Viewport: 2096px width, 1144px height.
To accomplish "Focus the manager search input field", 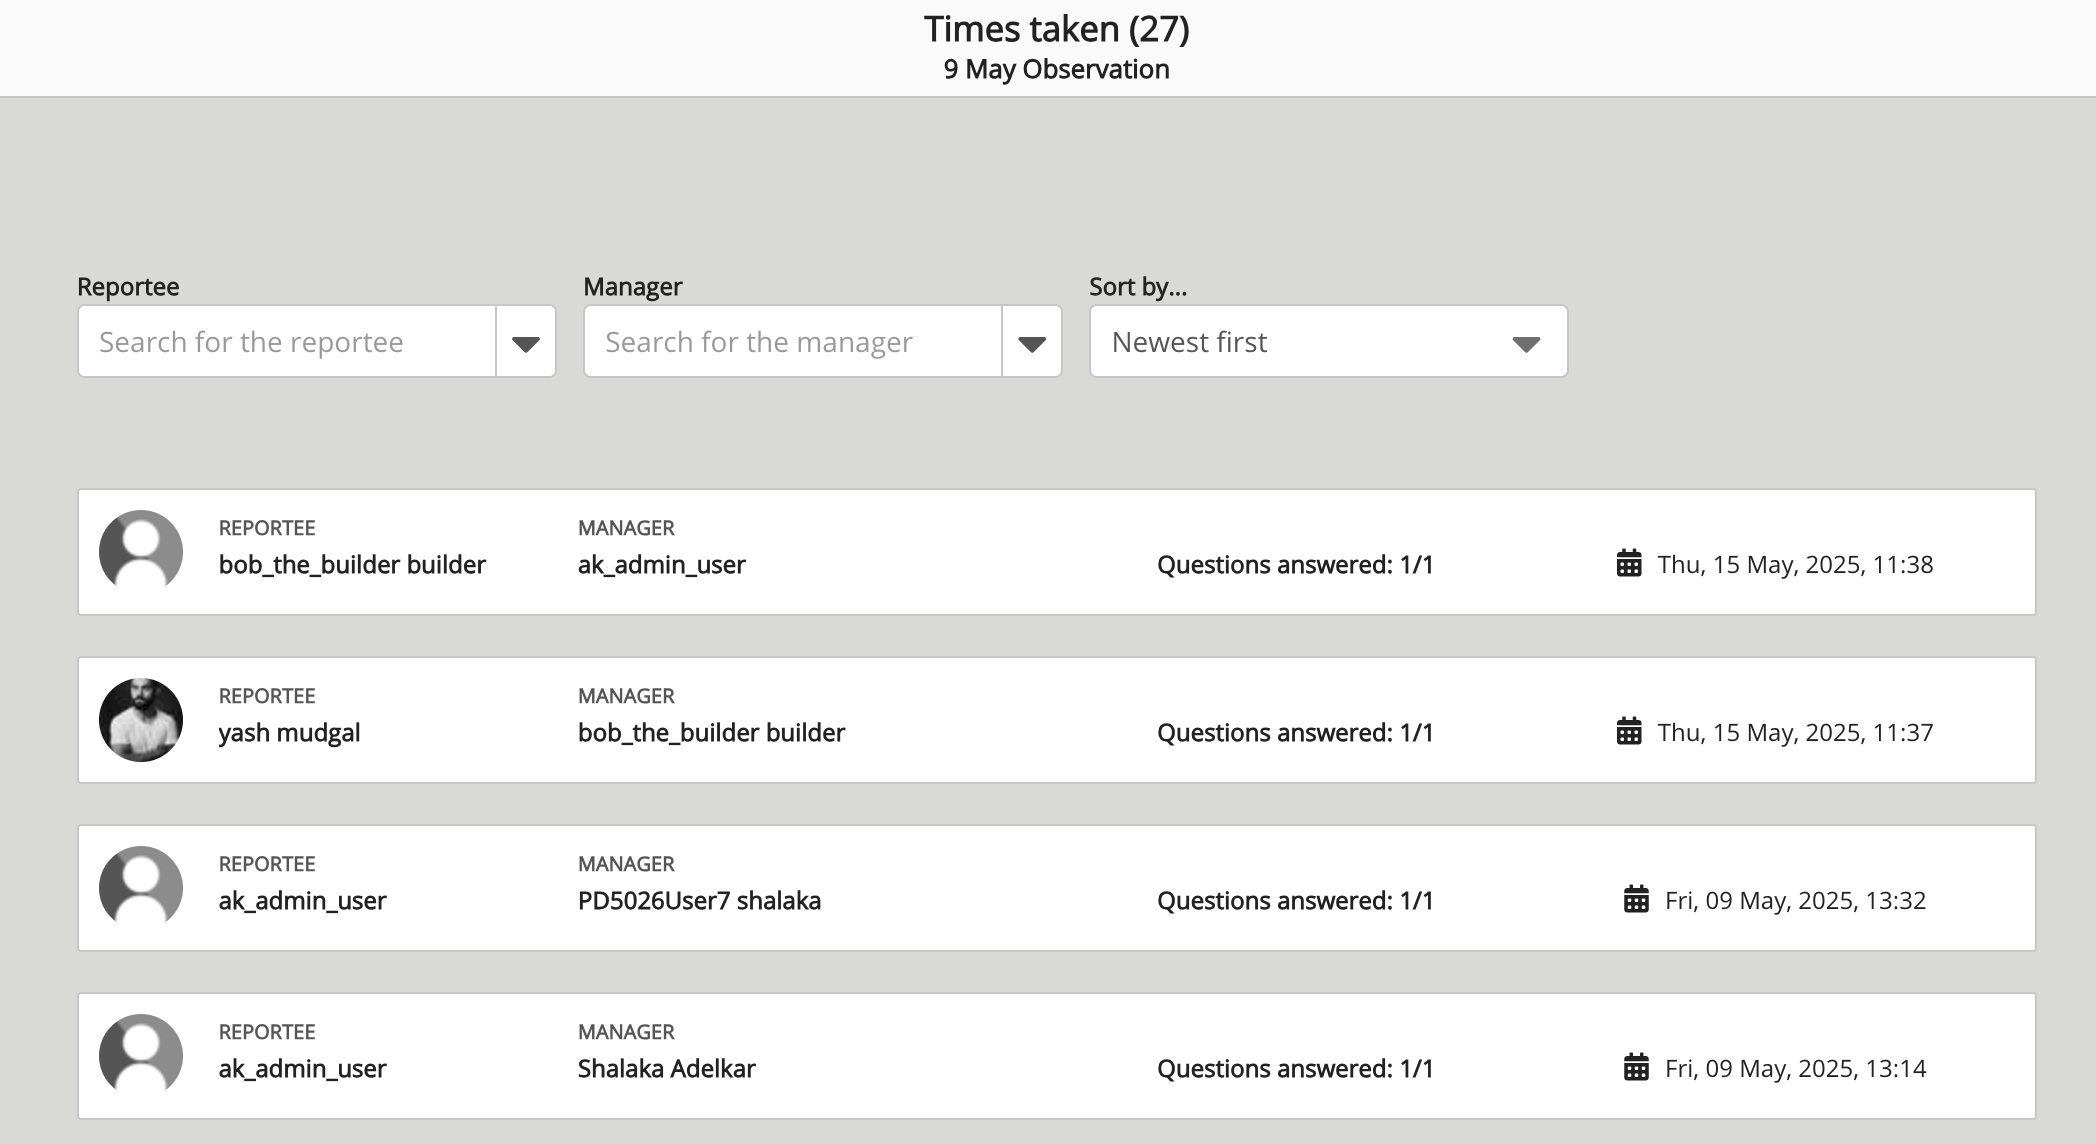I will 793,342.
